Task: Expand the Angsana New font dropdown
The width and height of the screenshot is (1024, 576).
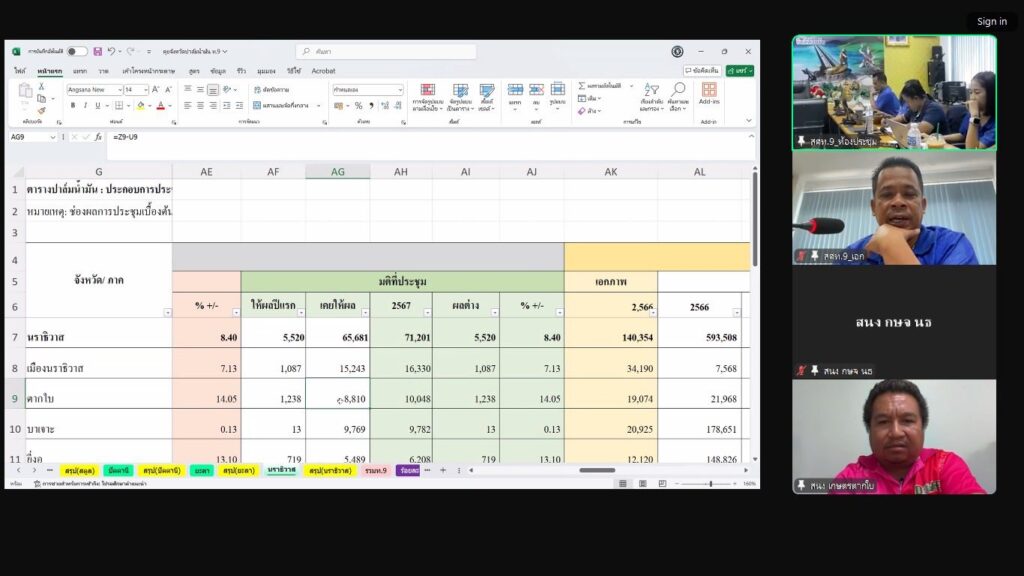Action: click(x=118, y=90)
